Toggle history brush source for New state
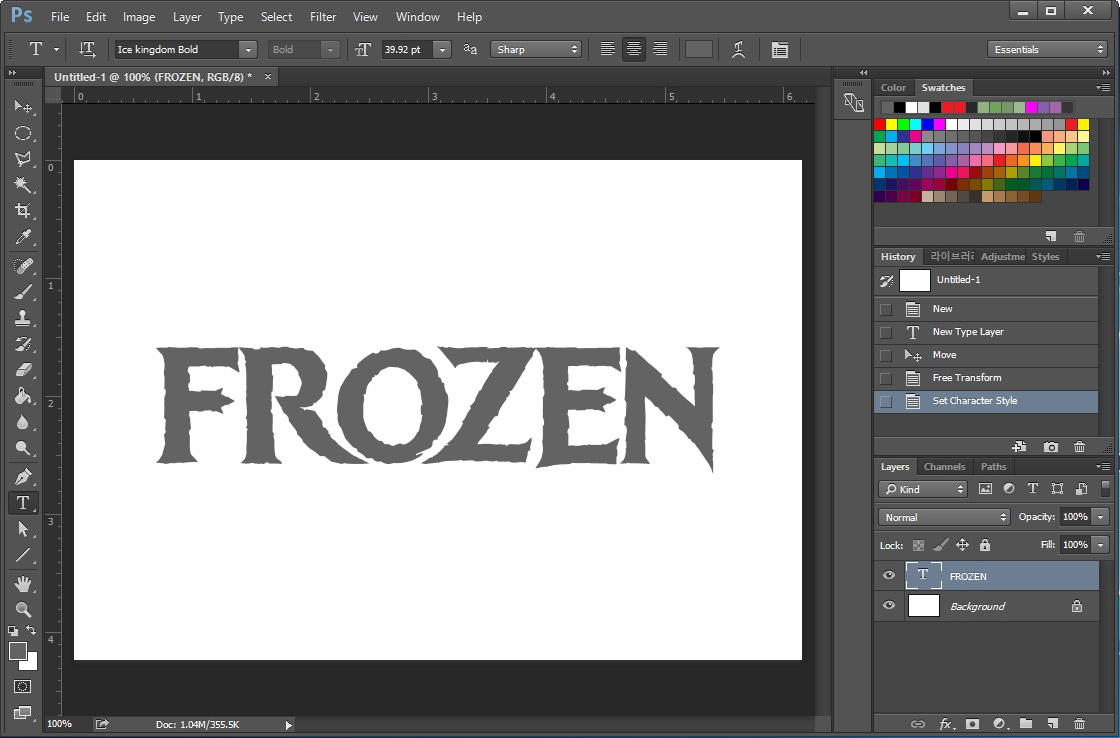This screenshot has height=738, width=1120. (886, 309)
